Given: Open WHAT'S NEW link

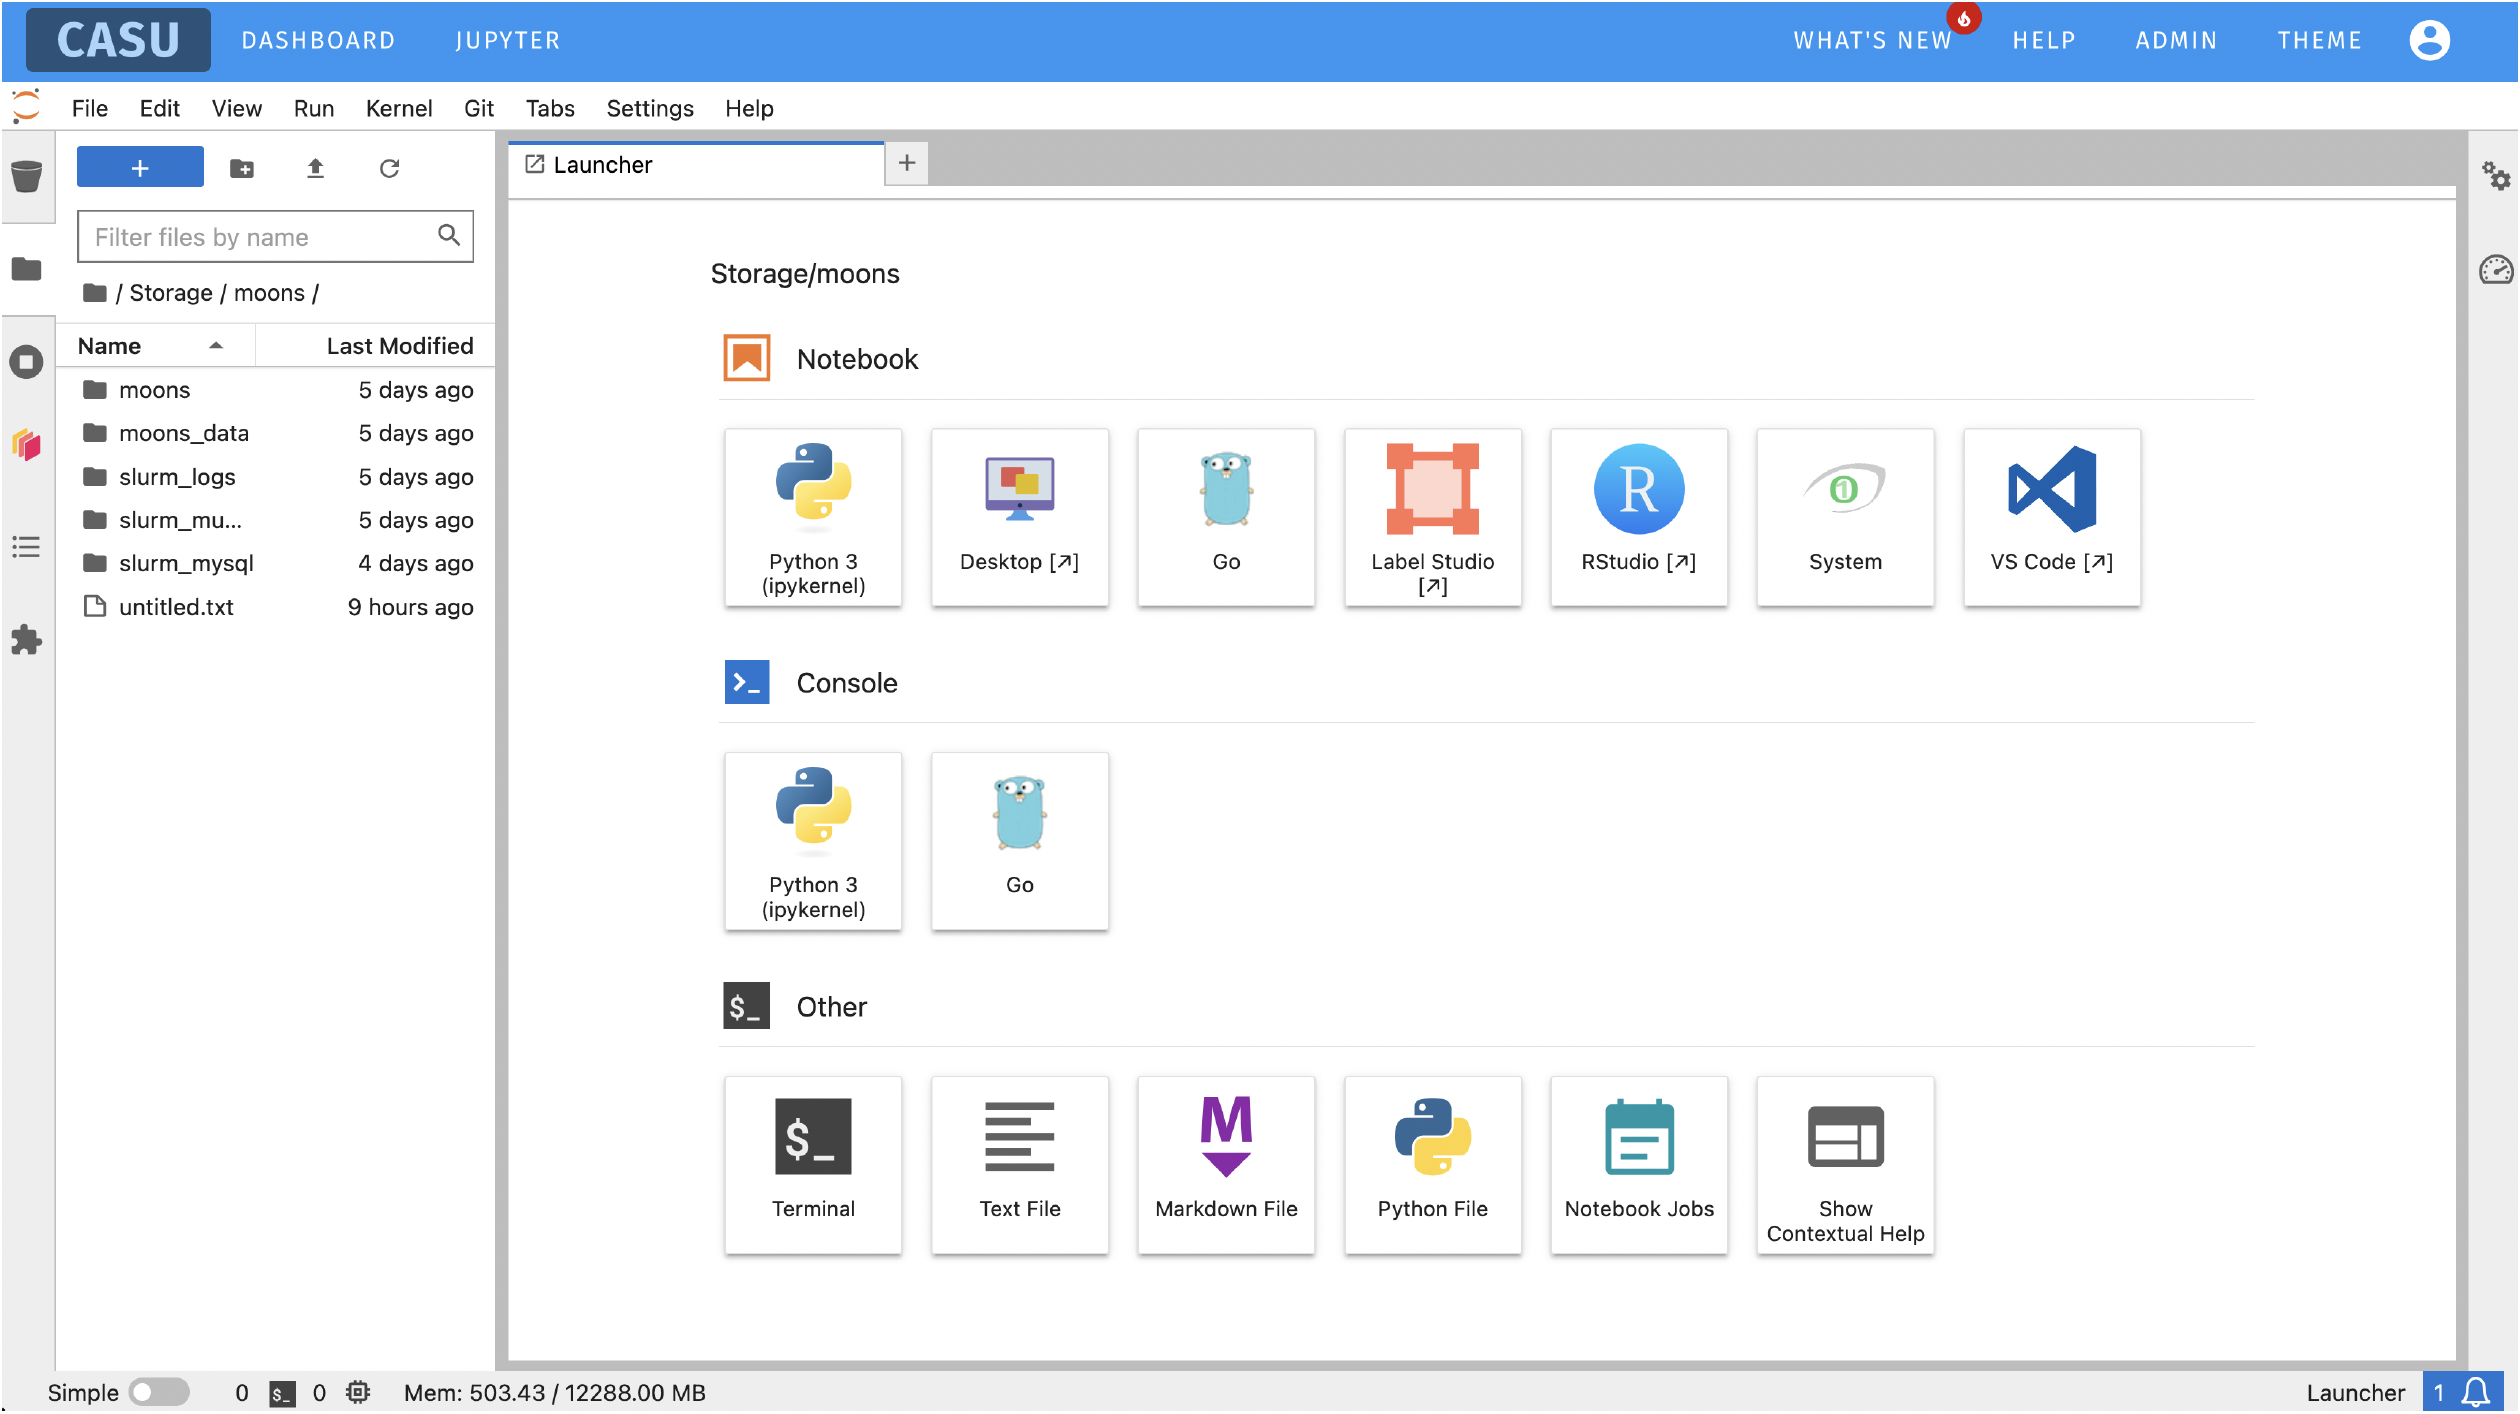Looking at the screenshot, I should click(x=1873, y=40).
